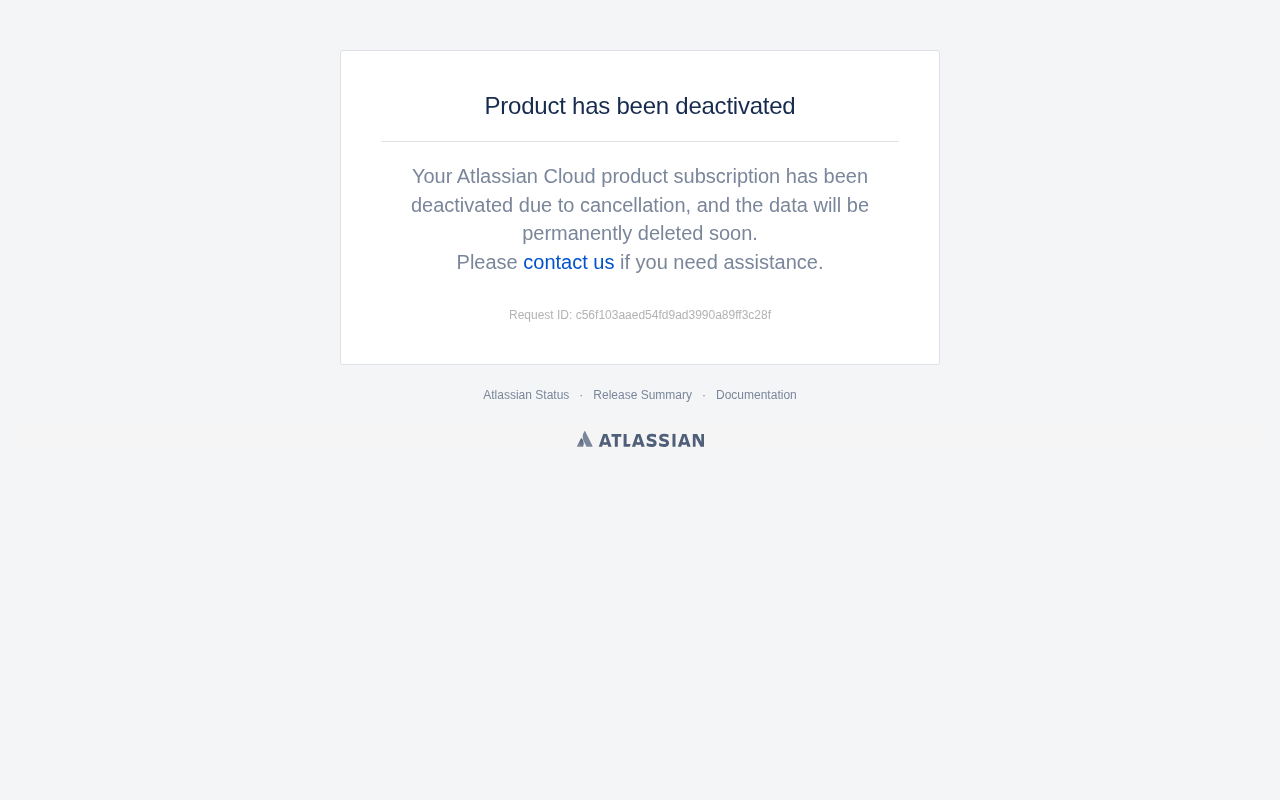The height and width of the screenshot is (800, 1280).
Task: Click the Request ID text line
Action: click(x=640, y=315)
